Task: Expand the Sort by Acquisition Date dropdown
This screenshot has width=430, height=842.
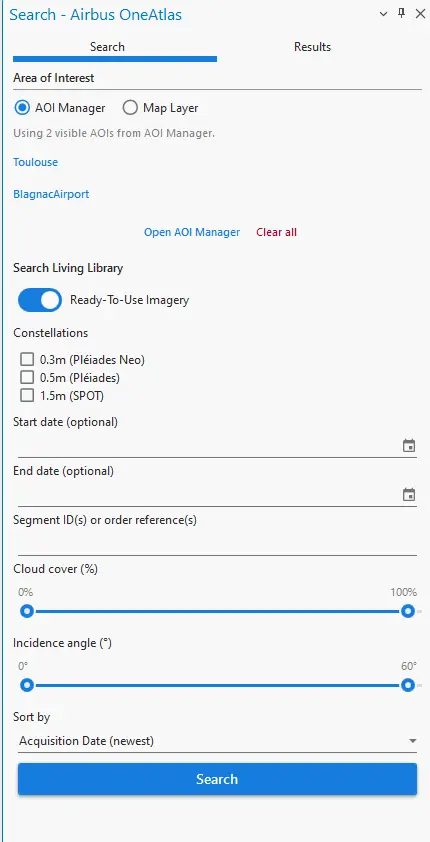Action: [217, 741]
